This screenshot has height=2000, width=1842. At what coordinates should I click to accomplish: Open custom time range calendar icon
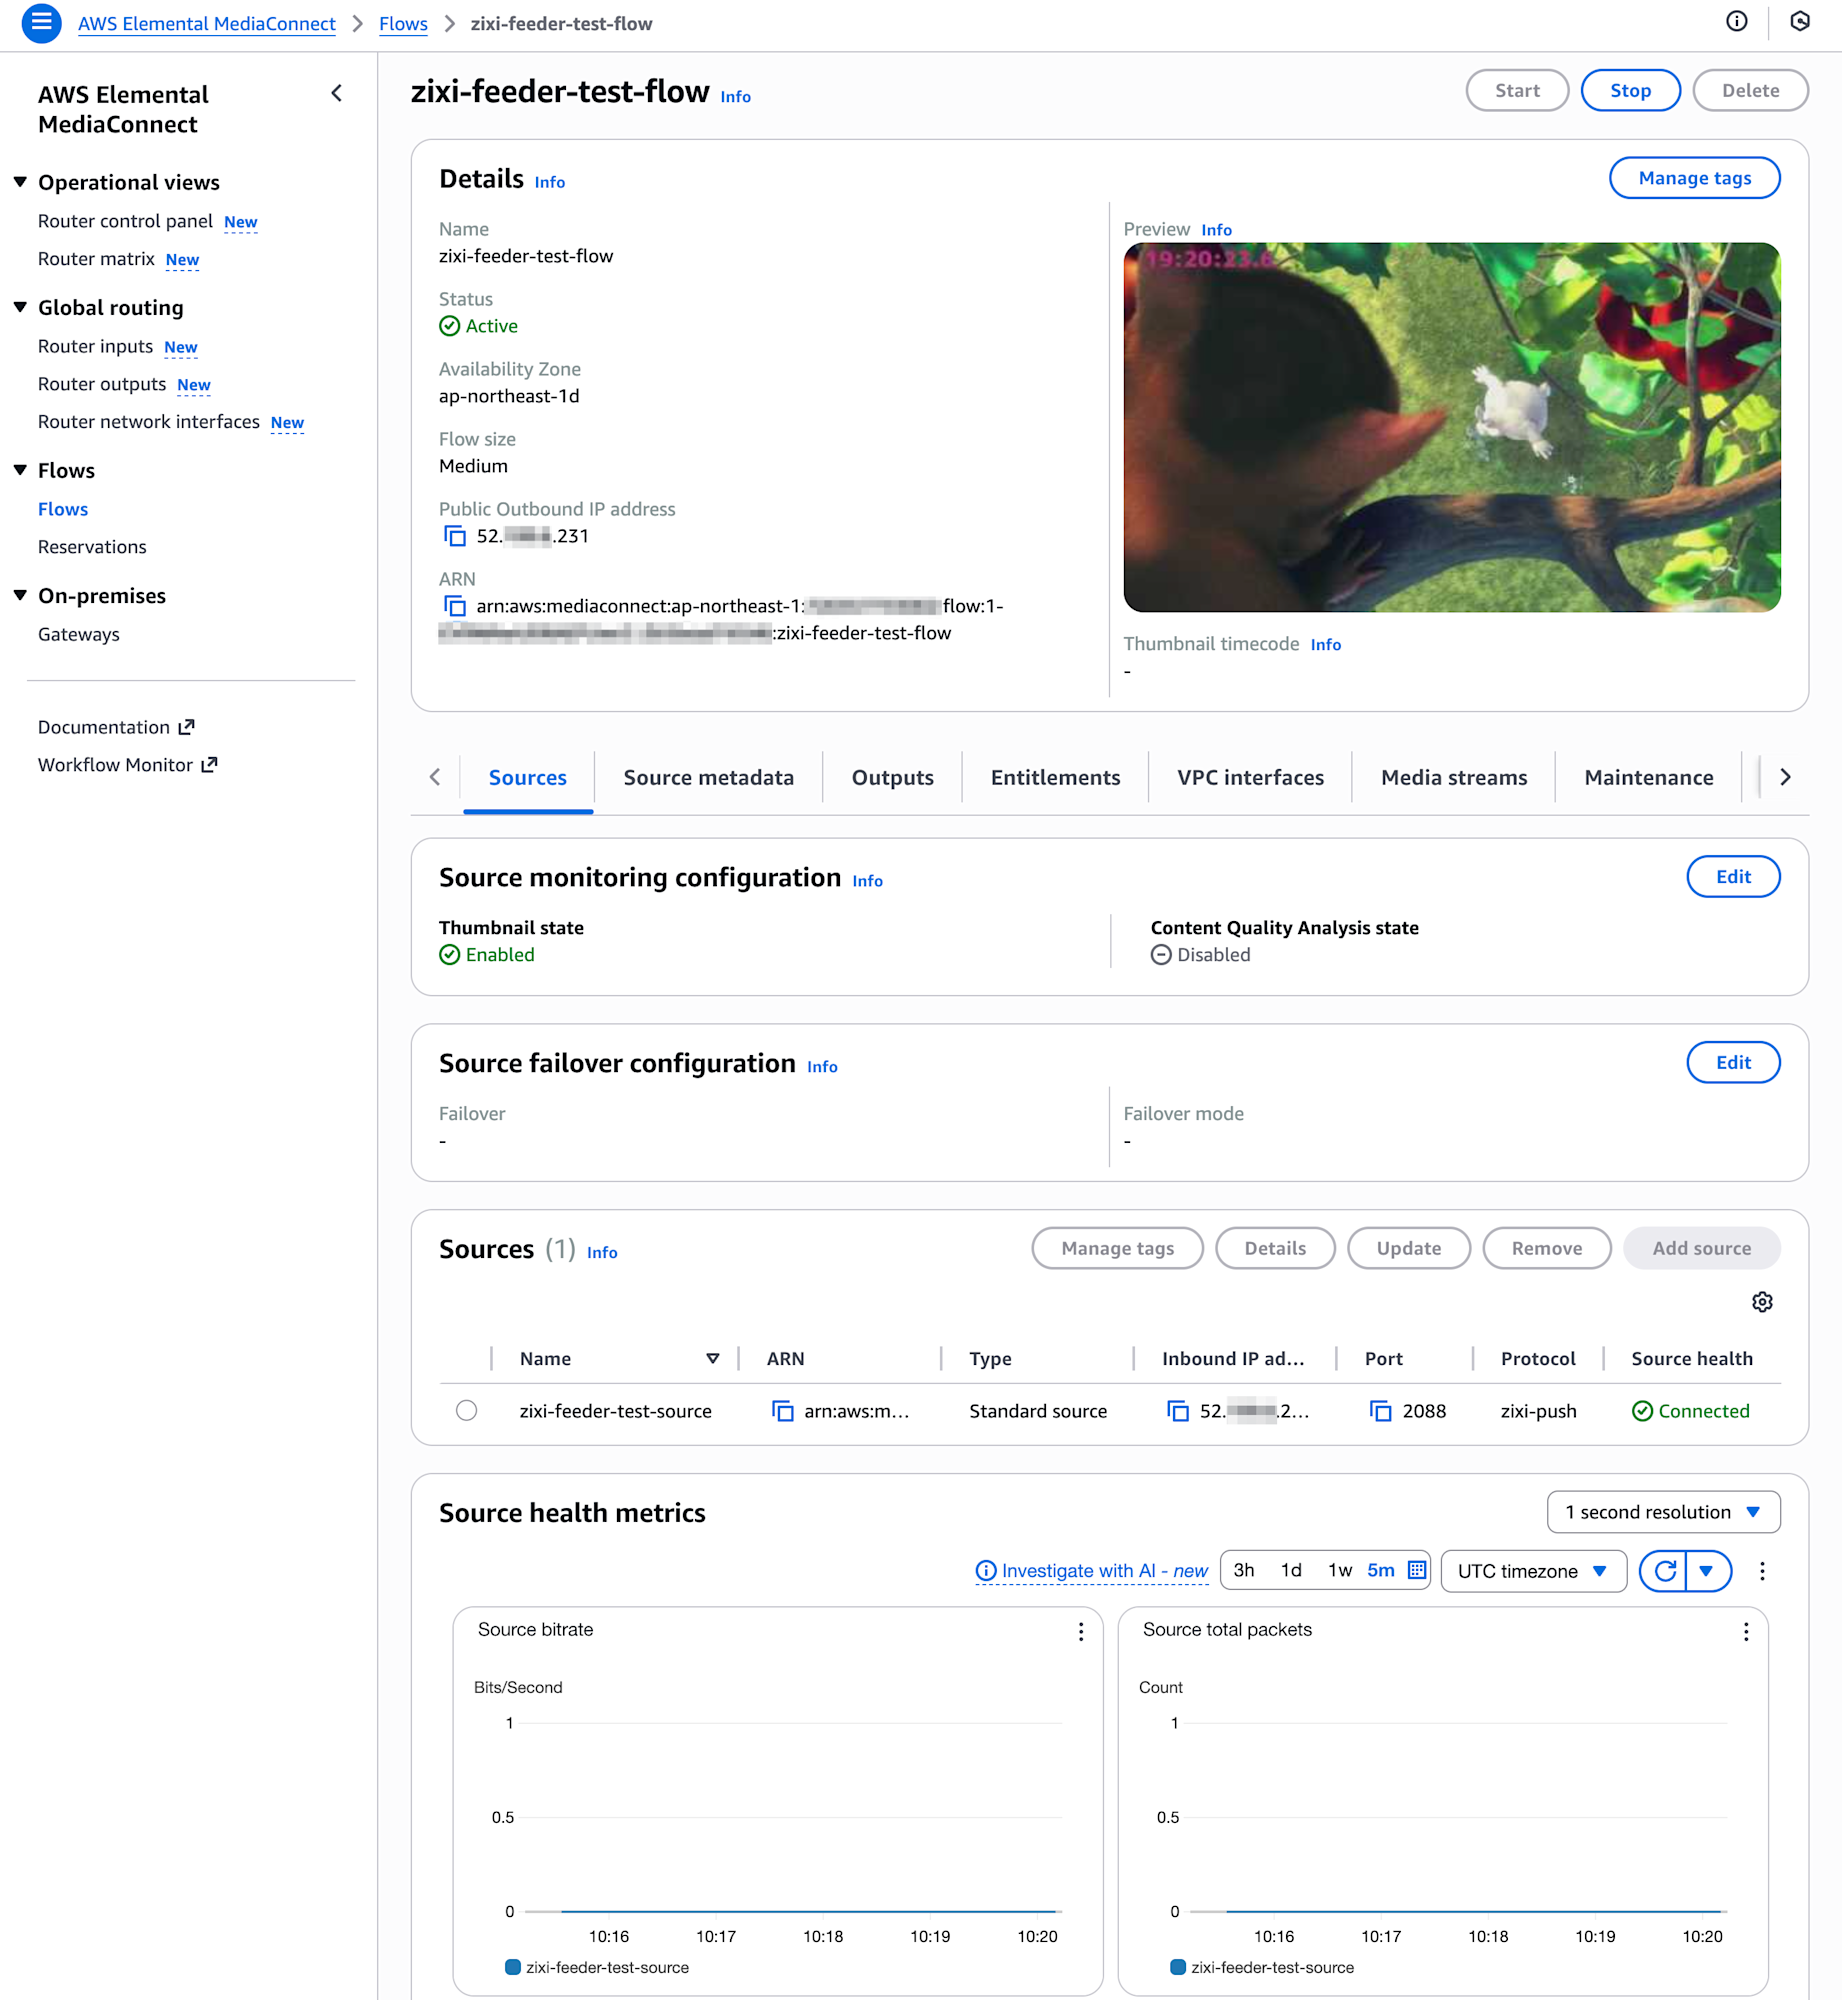point(1416,1570)
